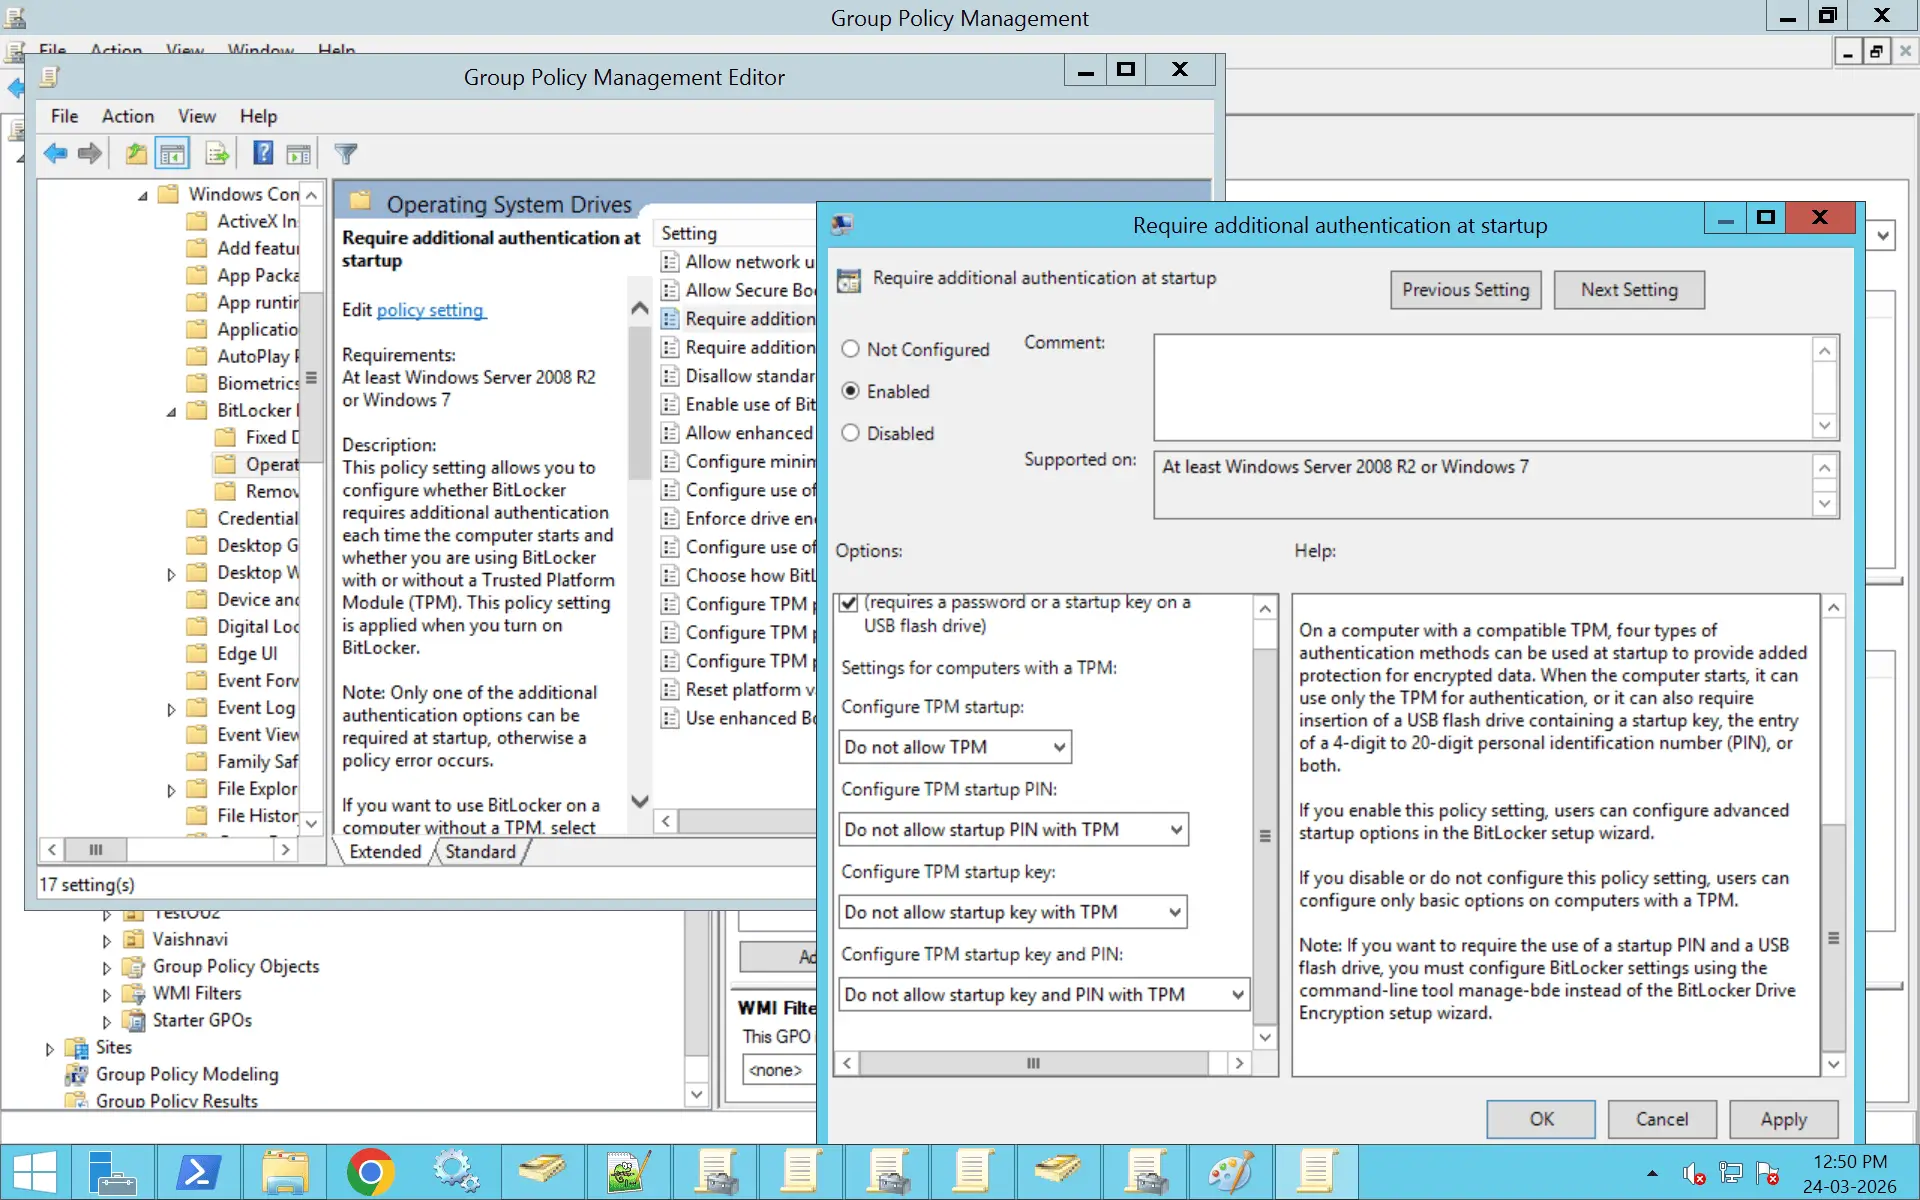Click the Previous Setting button
Image resolution: width=1920 pixels, height=1200 pixels.
pos(1465,289)
